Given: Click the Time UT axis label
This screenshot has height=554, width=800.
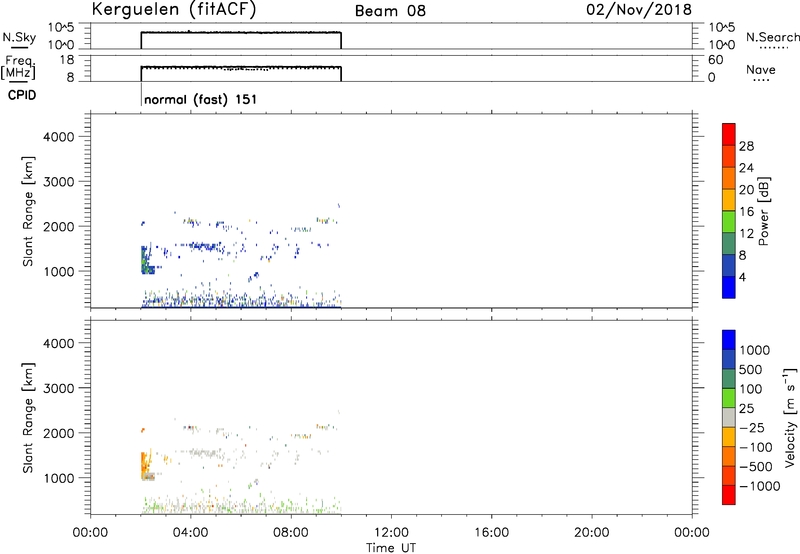Looking at the screenshot, I should pyautogui.click(x=391, y=548).
